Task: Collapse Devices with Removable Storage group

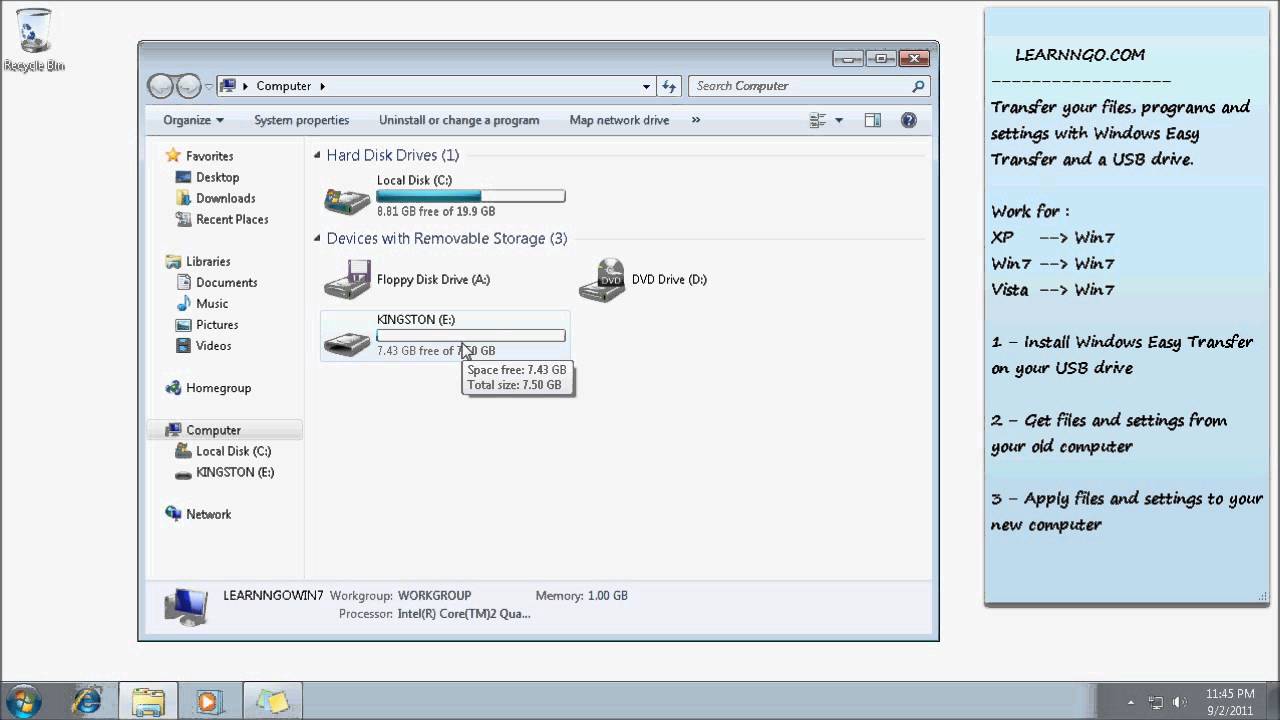Action: (317, 238)
